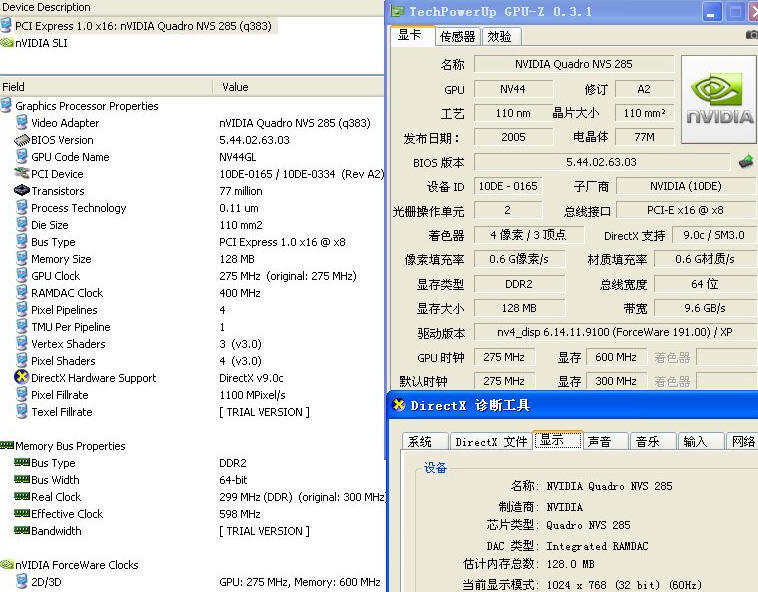Click the Transistors row icon
Image resolution: width=758 pixels, height=592 pixels.
[x=22, y=191]
